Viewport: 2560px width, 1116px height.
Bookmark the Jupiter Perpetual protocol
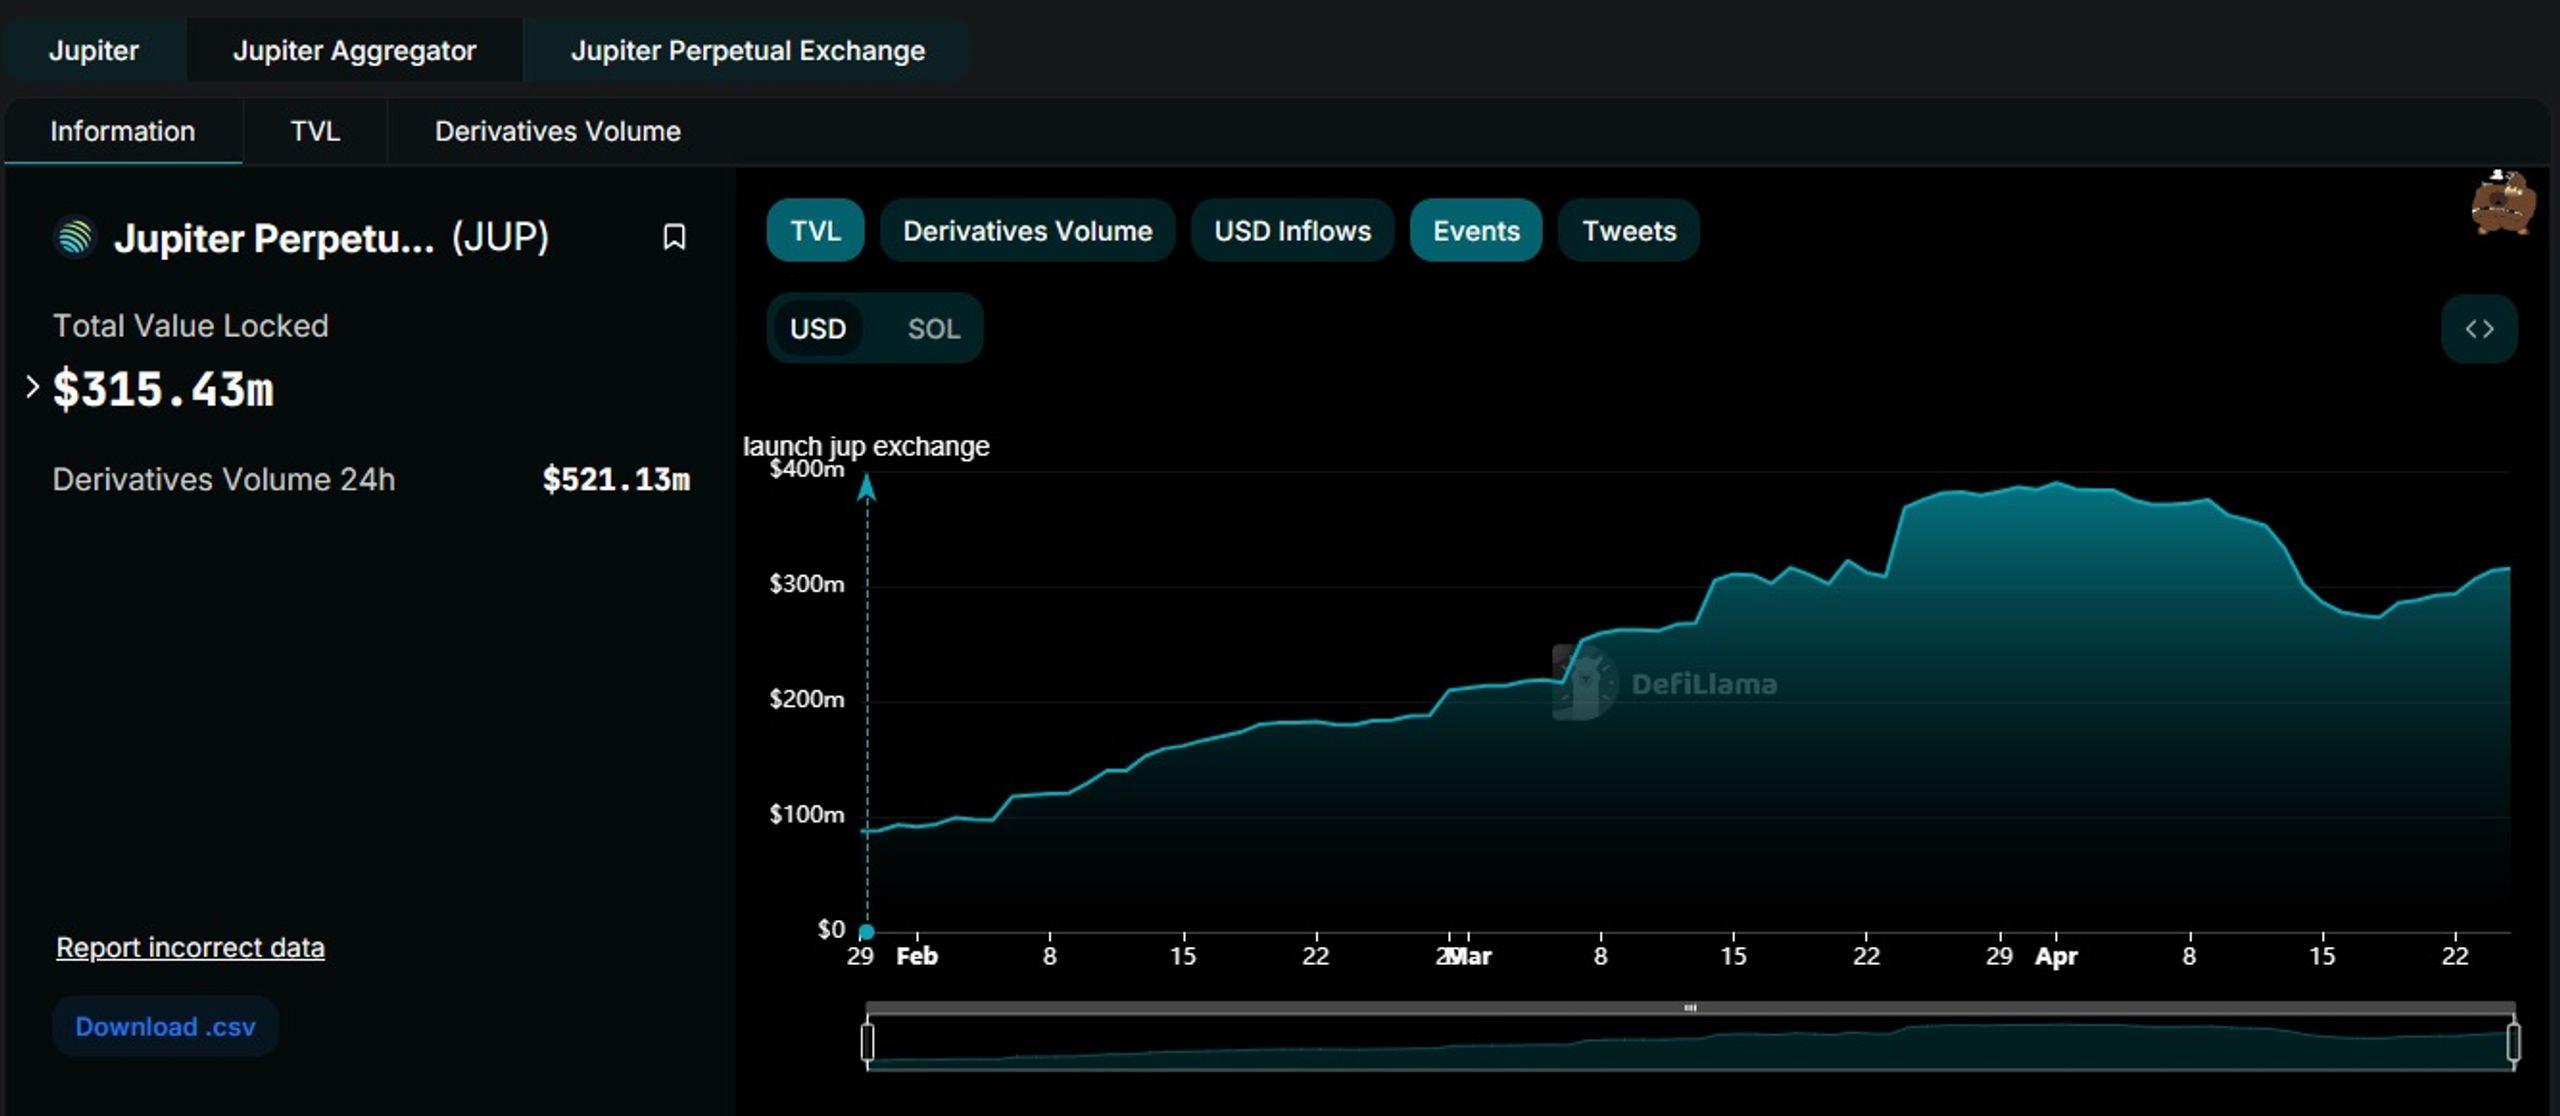(x=674, y=237)
